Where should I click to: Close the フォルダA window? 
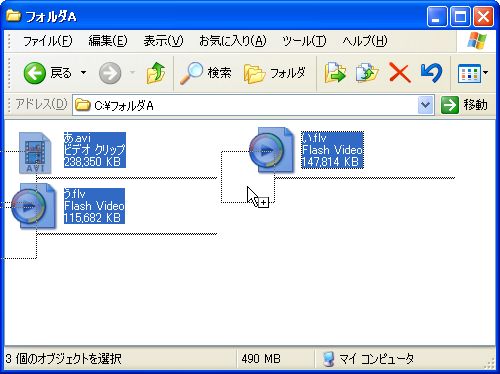coord(483,16)
